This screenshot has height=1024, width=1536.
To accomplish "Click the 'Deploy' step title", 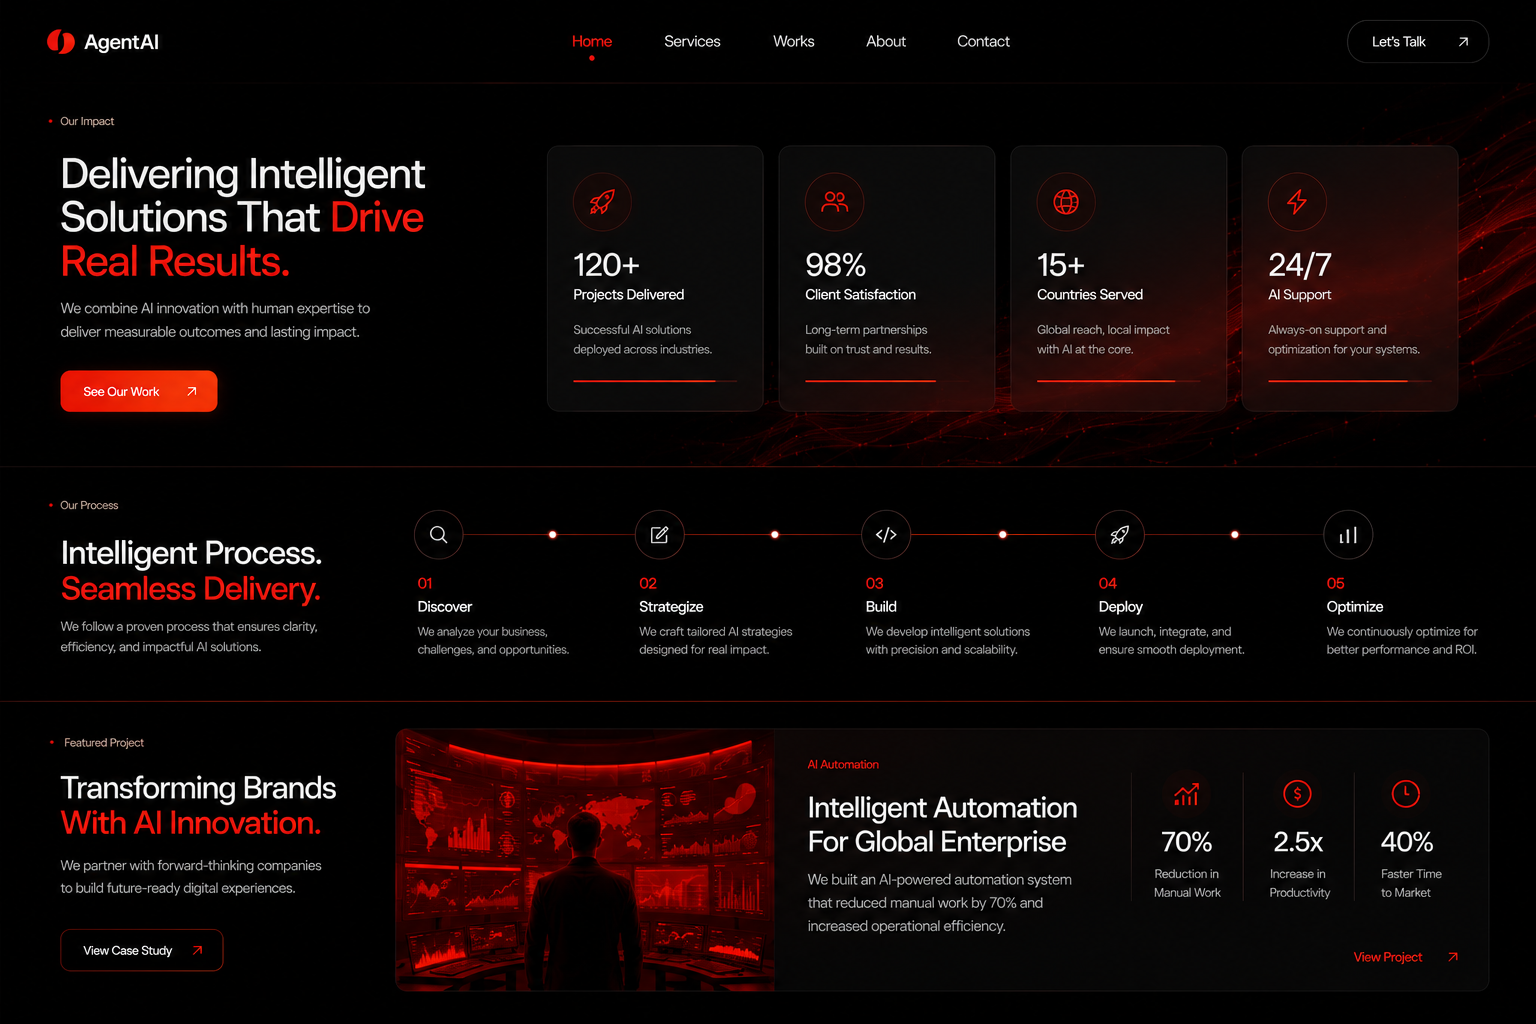I will [x=1120, y=607].
